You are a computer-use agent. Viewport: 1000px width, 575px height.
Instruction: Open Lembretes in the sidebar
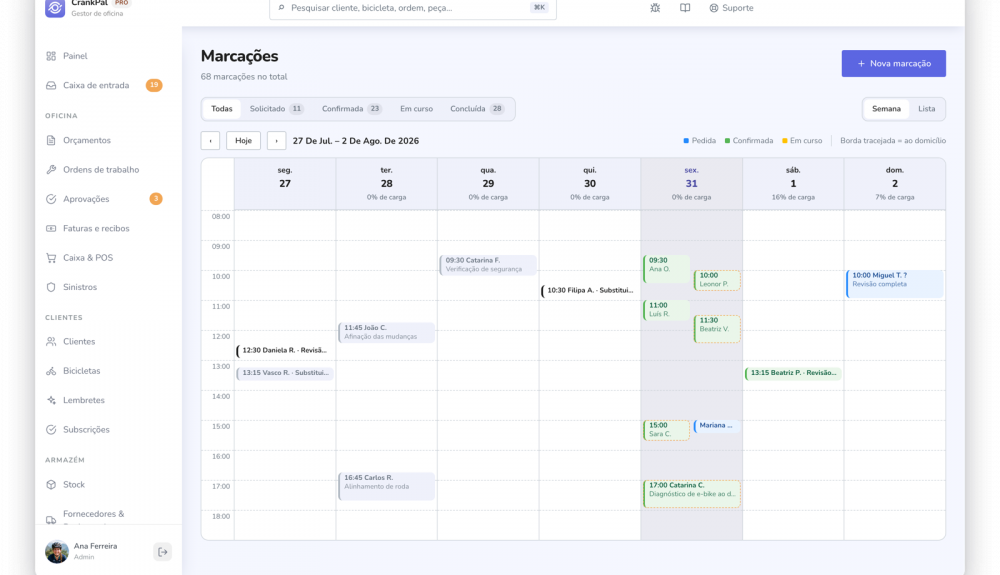[x=84, y=400]
